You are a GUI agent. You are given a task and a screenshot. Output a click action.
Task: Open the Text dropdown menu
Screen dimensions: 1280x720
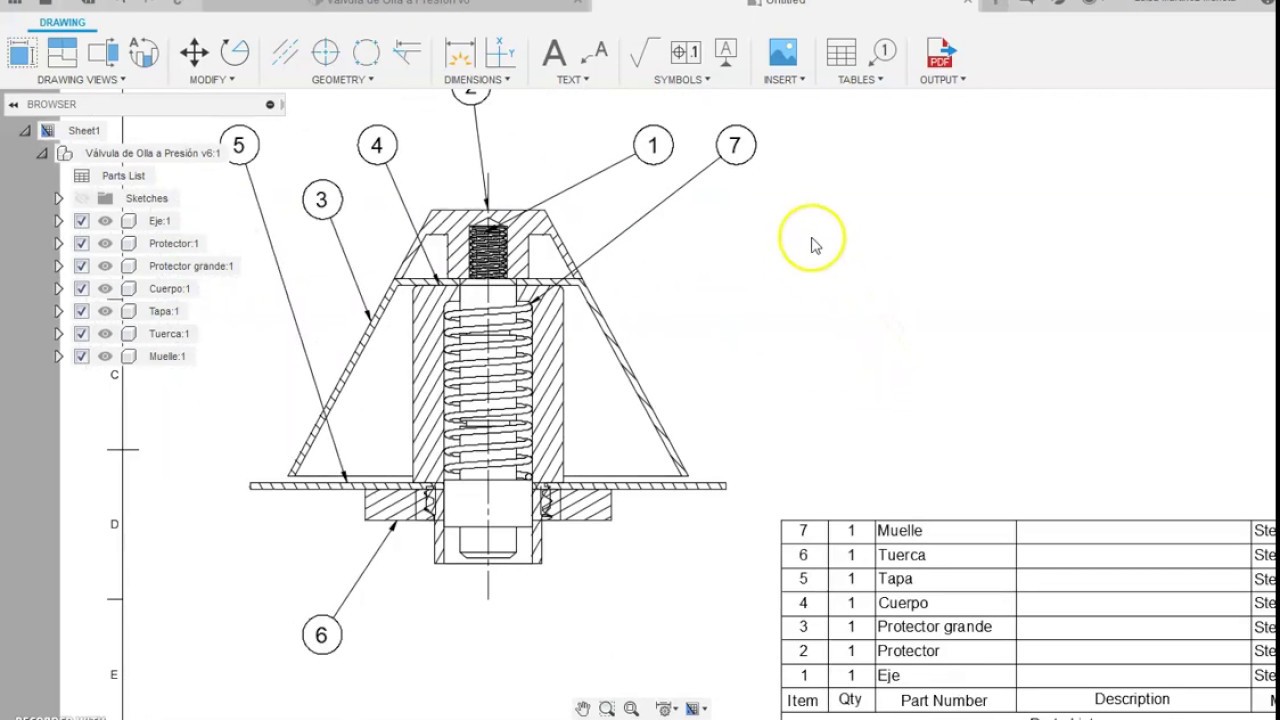(x=573, y=80)
